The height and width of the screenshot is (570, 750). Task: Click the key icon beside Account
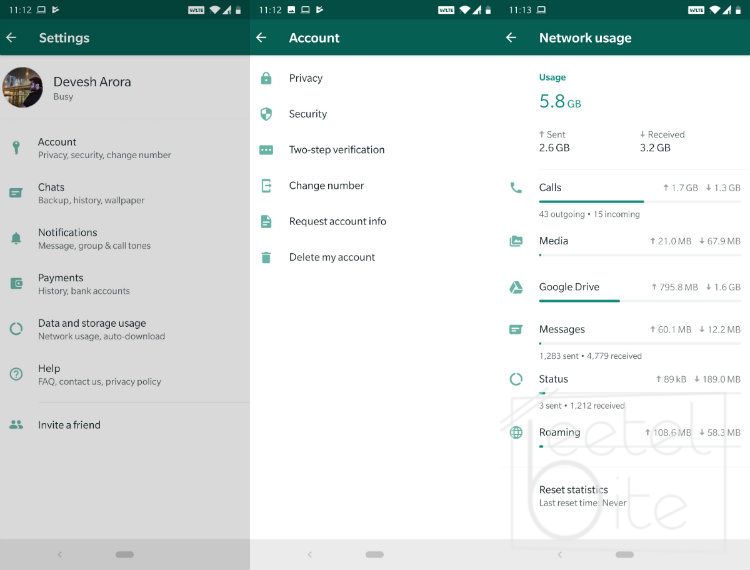pyautogui.click(x=16, y=148)
